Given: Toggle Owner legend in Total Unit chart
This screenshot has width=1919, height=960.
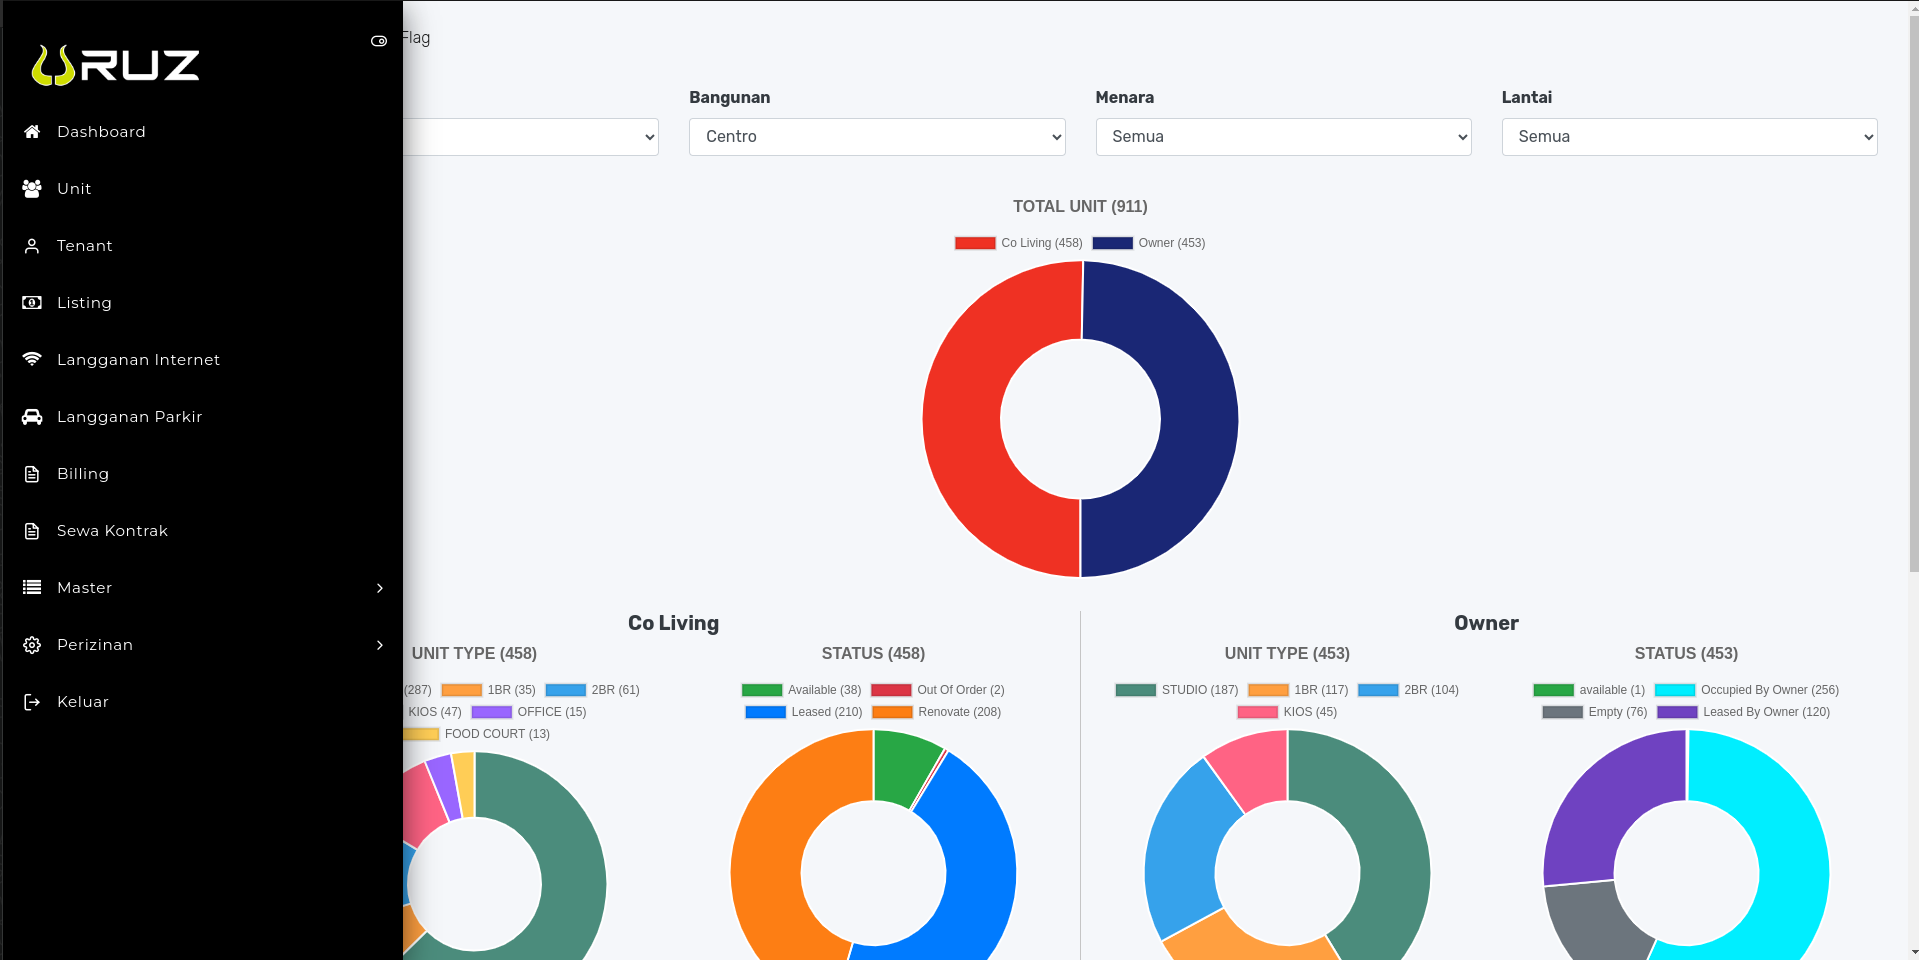Looking at the screenshot, I should point(1148,243).
